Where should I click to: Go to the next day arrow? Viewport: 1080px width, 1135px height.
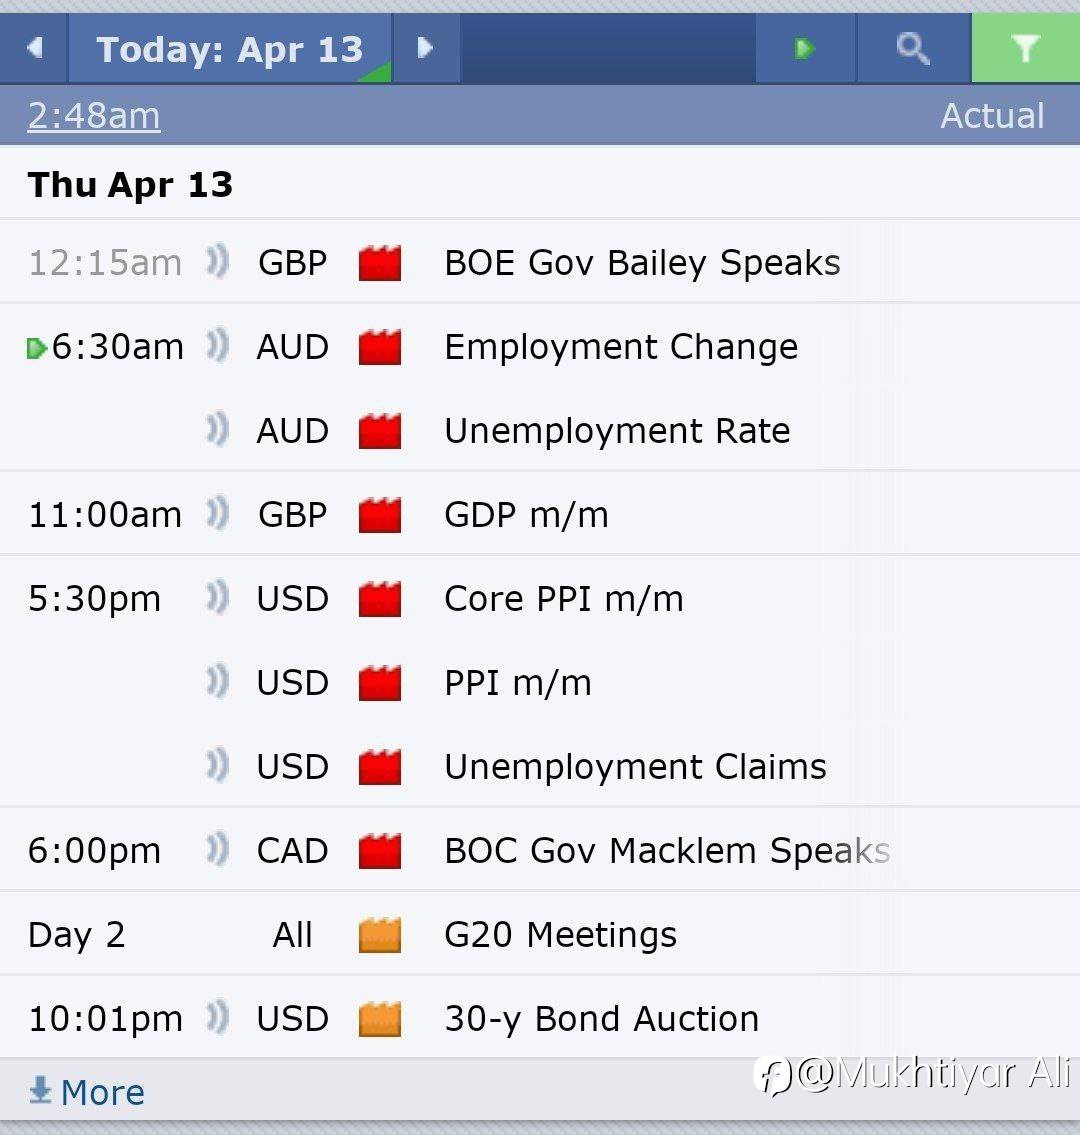pos(425,48)
